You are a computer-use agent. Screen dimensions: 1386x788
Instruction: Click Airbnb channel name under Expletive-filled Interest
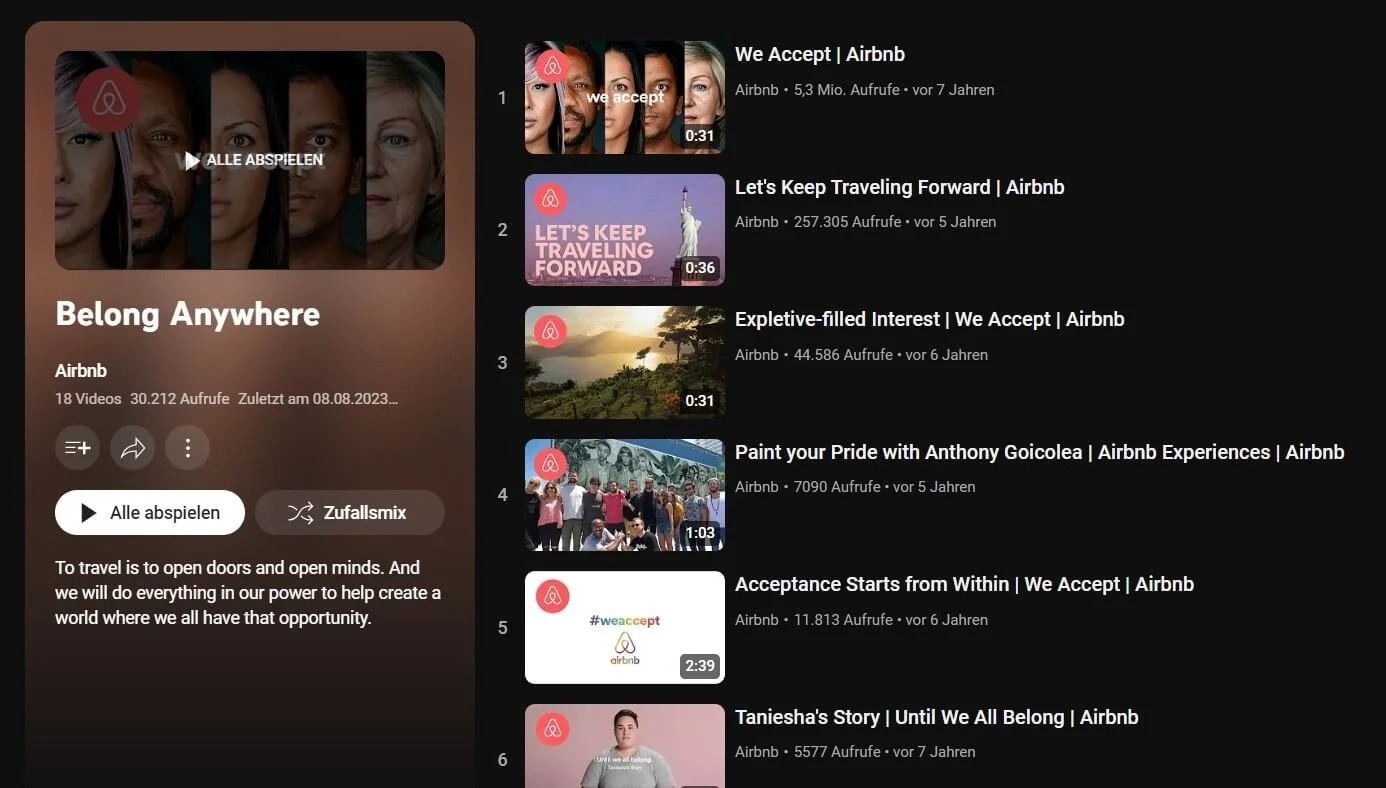coord(757,355)
